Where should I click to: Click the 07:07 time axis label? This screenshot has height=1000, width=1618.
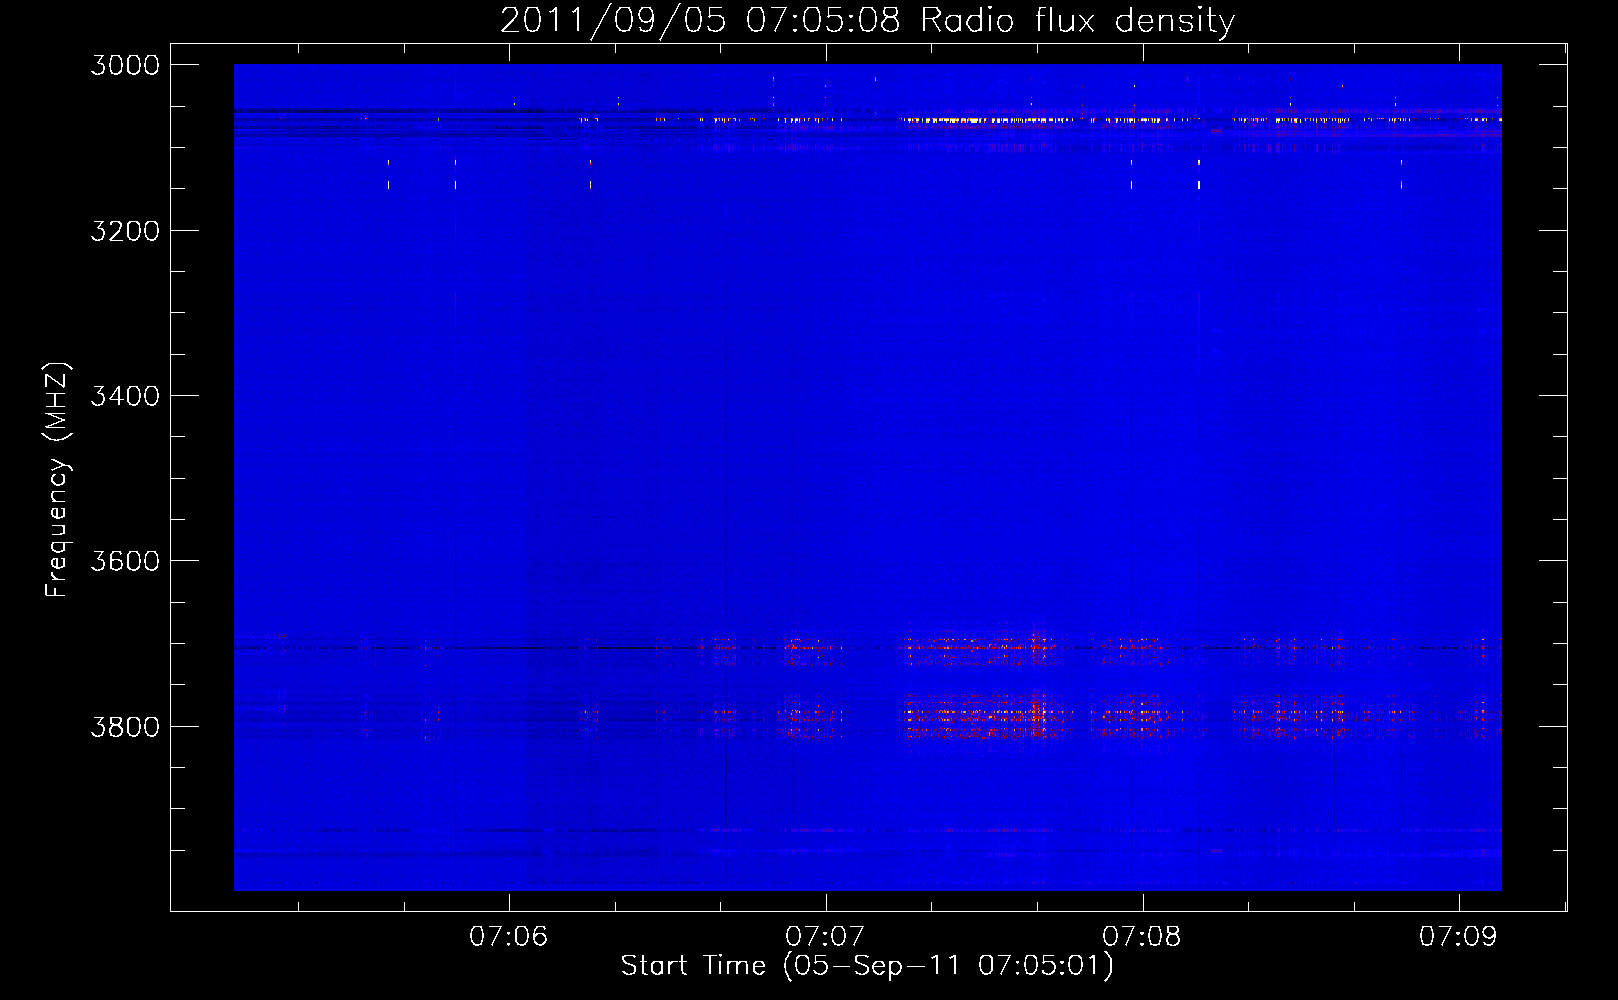tap(825, 937)
